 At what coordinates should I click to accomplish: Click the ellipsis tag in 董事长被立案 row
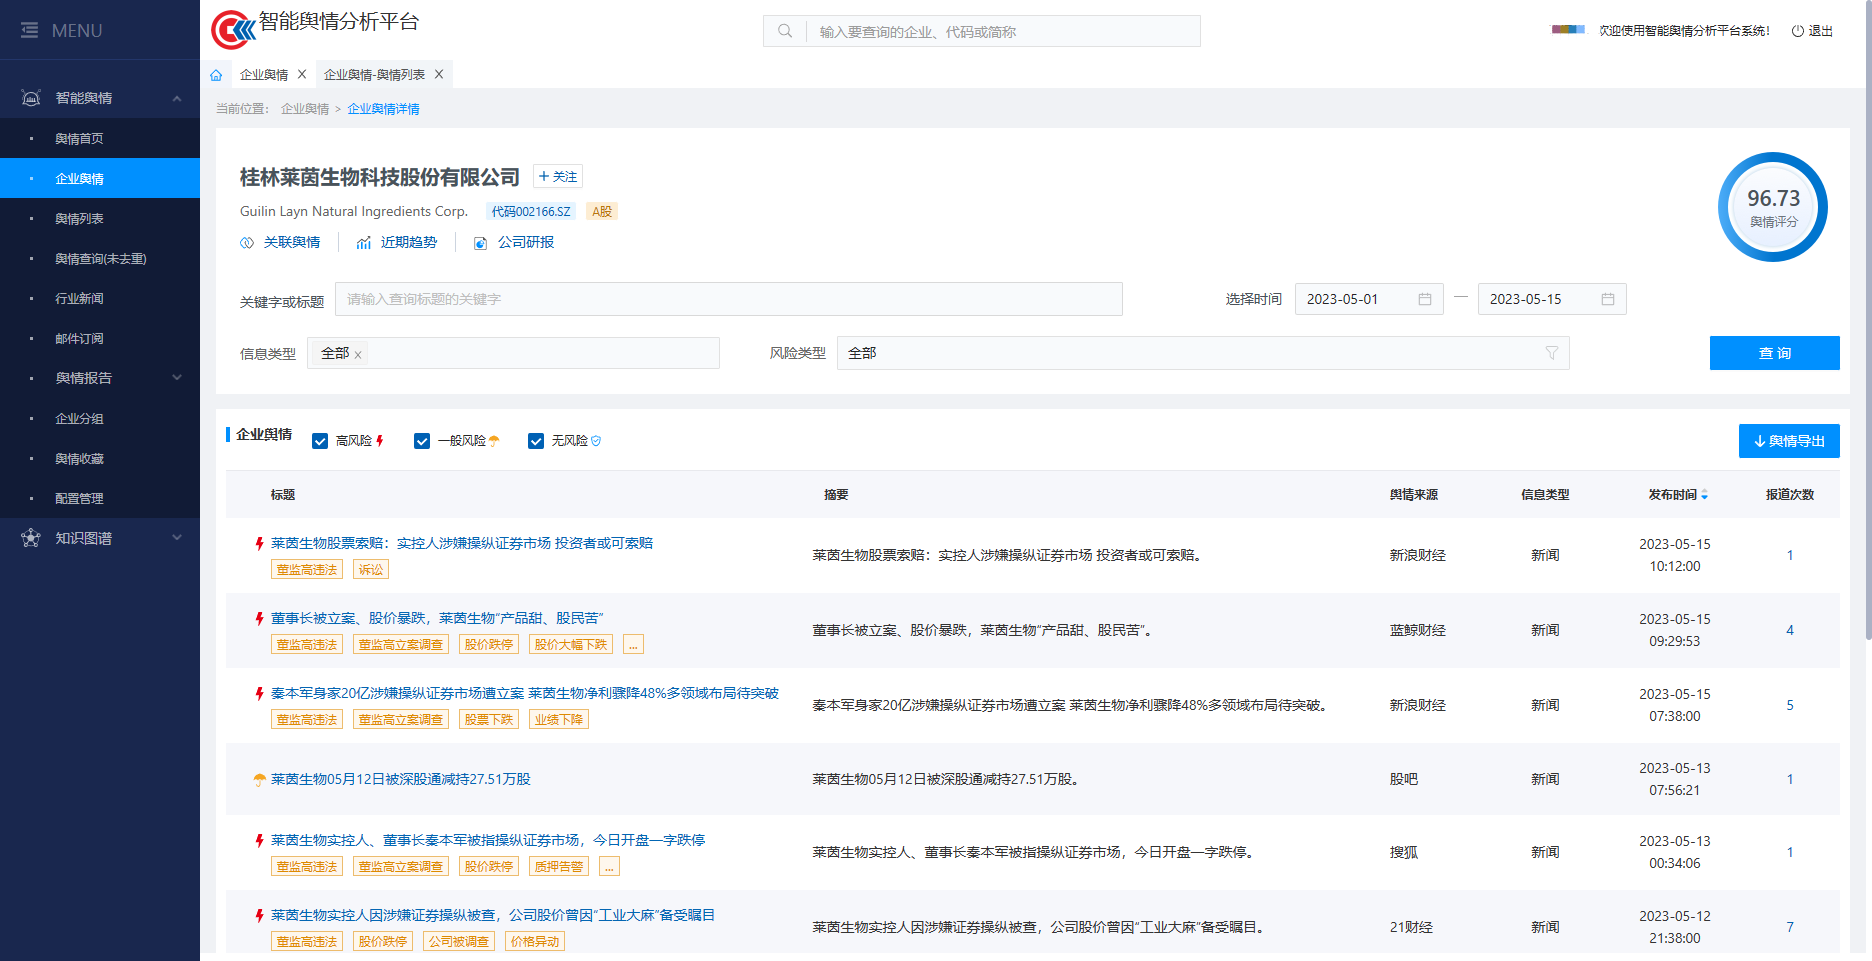633,645
